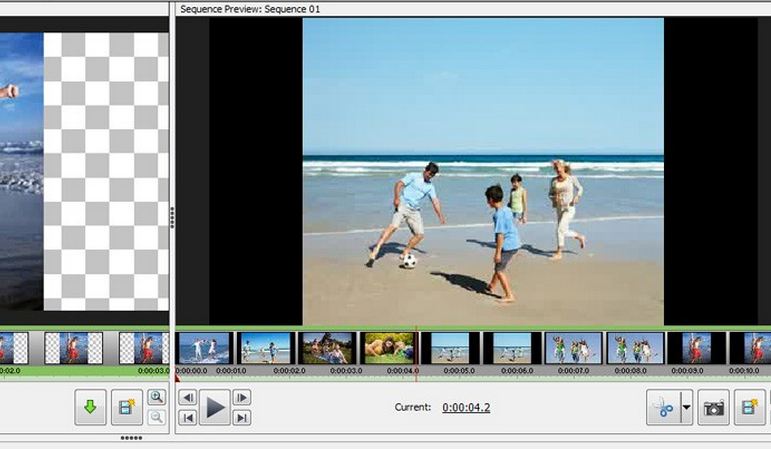Select the jumping kids thumbnail above 0:00:07.0
The image size is (771, 449).
pyautogui.click(x=573, y=348)
